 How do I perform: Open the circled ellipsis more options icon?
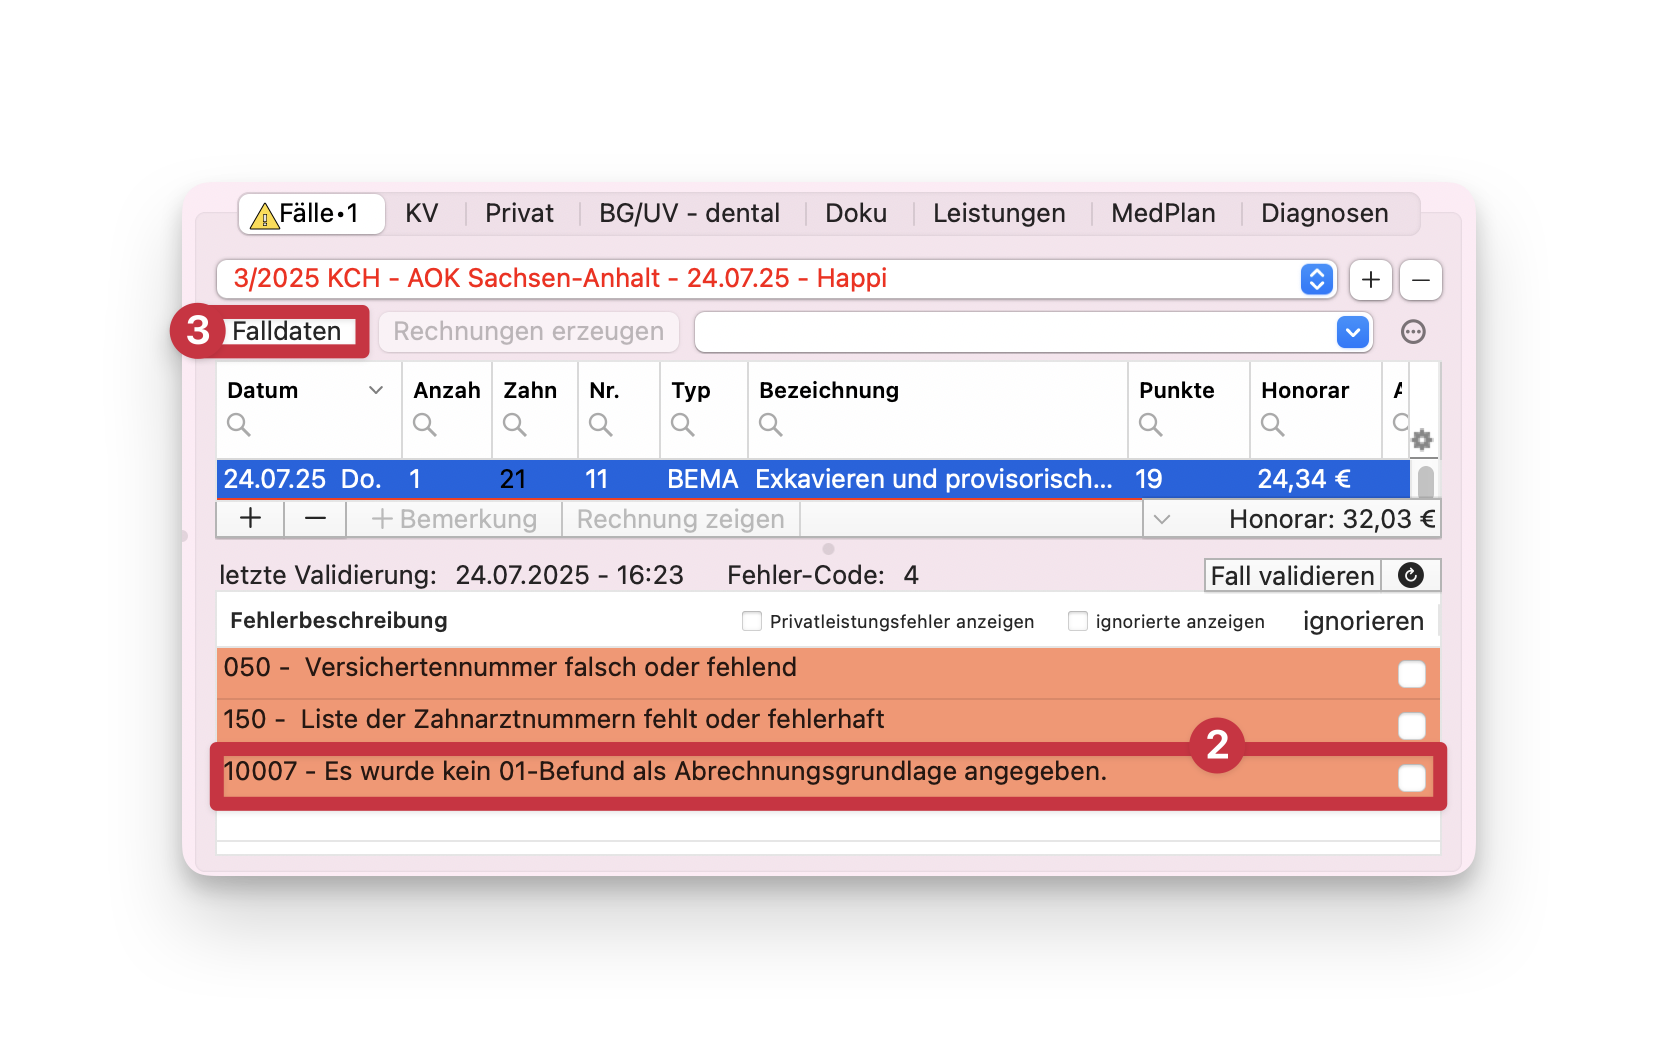[x=1413, y=332]
